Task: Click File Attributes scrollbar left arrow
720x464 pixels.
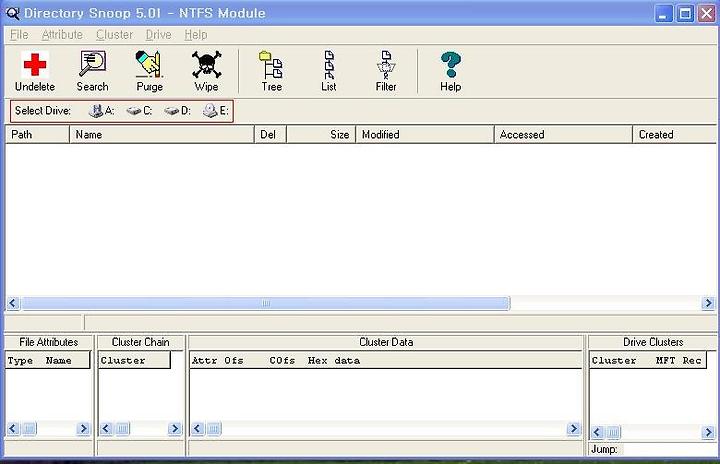Action: [x=13, y=429]
